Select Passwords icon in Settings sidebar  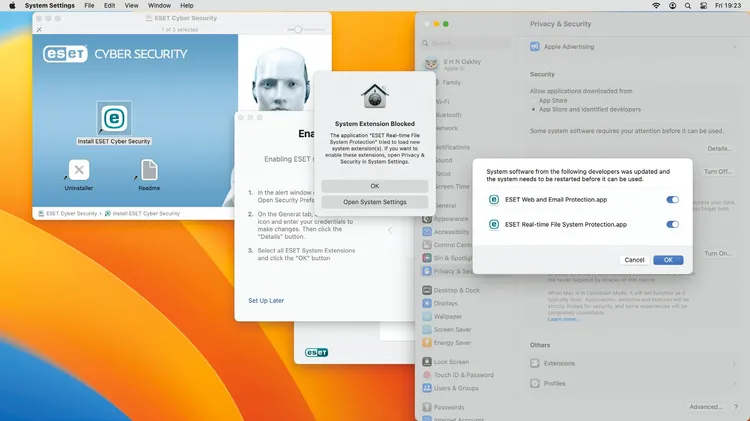pyautogui.click(x=427, y=407)
